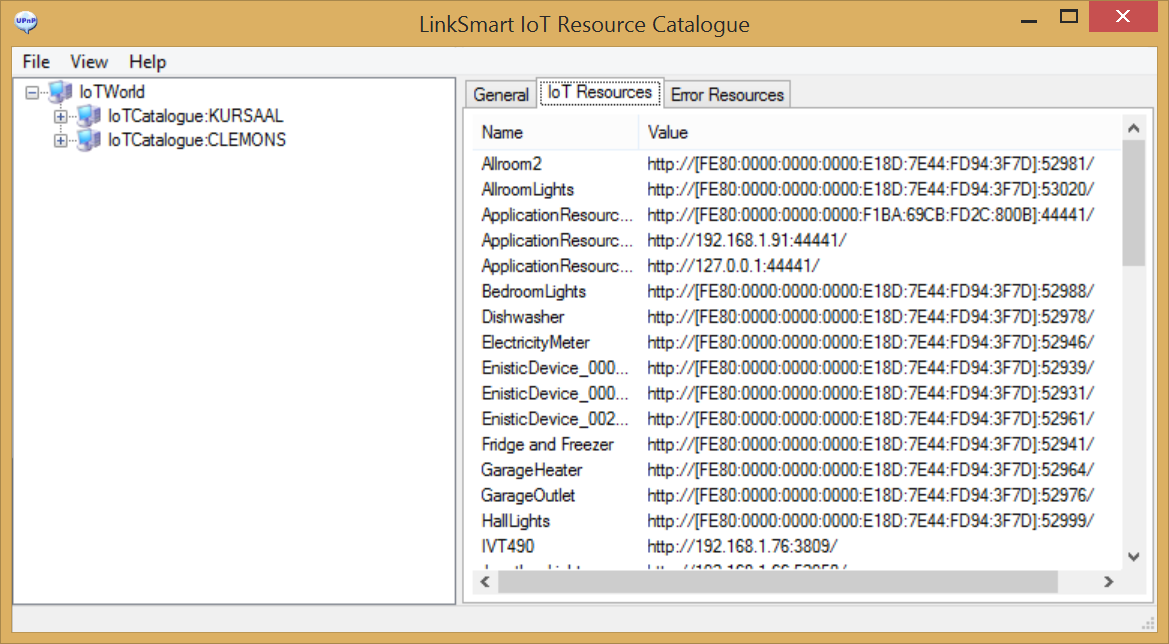Viewport: 1169px width, 644px height.
Task: Click the vertical scrollbar down arrow
Action: (x=1134, y=557)
